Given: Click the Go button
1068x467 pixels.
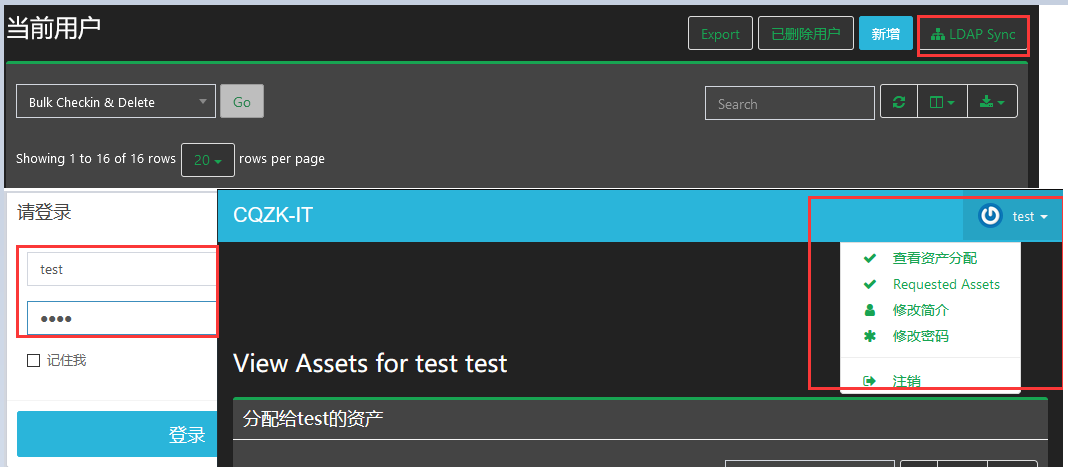Looking at the screenshot, I should [242, 101].
